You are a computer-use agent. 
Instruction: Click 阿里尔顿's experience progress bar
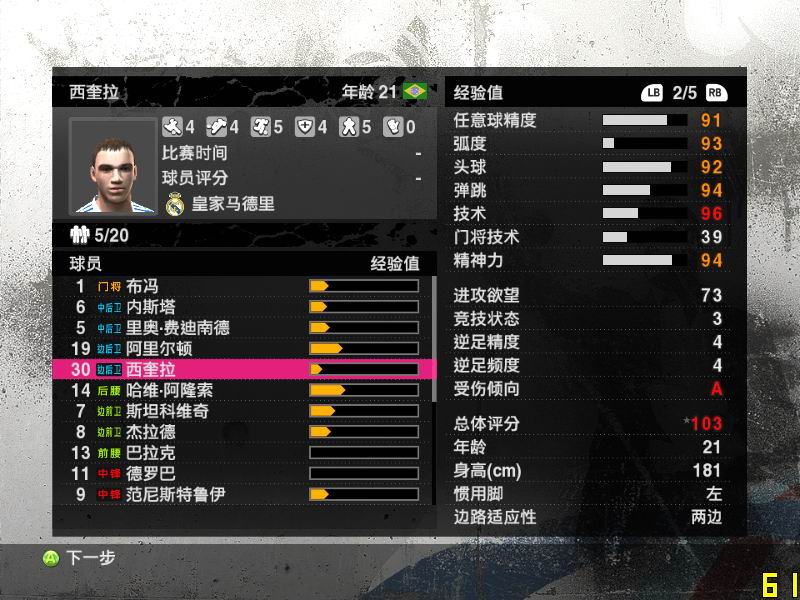(364, 348)
